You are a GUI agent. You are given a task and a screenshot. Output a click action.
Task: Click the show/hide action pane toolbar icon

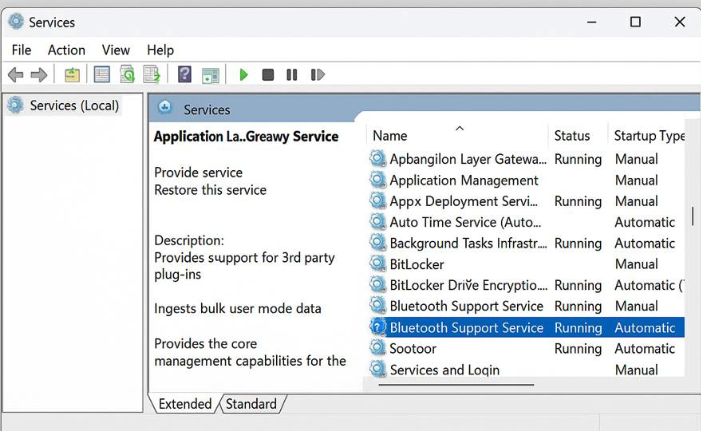pyautogui.click(x=210, y=76)
